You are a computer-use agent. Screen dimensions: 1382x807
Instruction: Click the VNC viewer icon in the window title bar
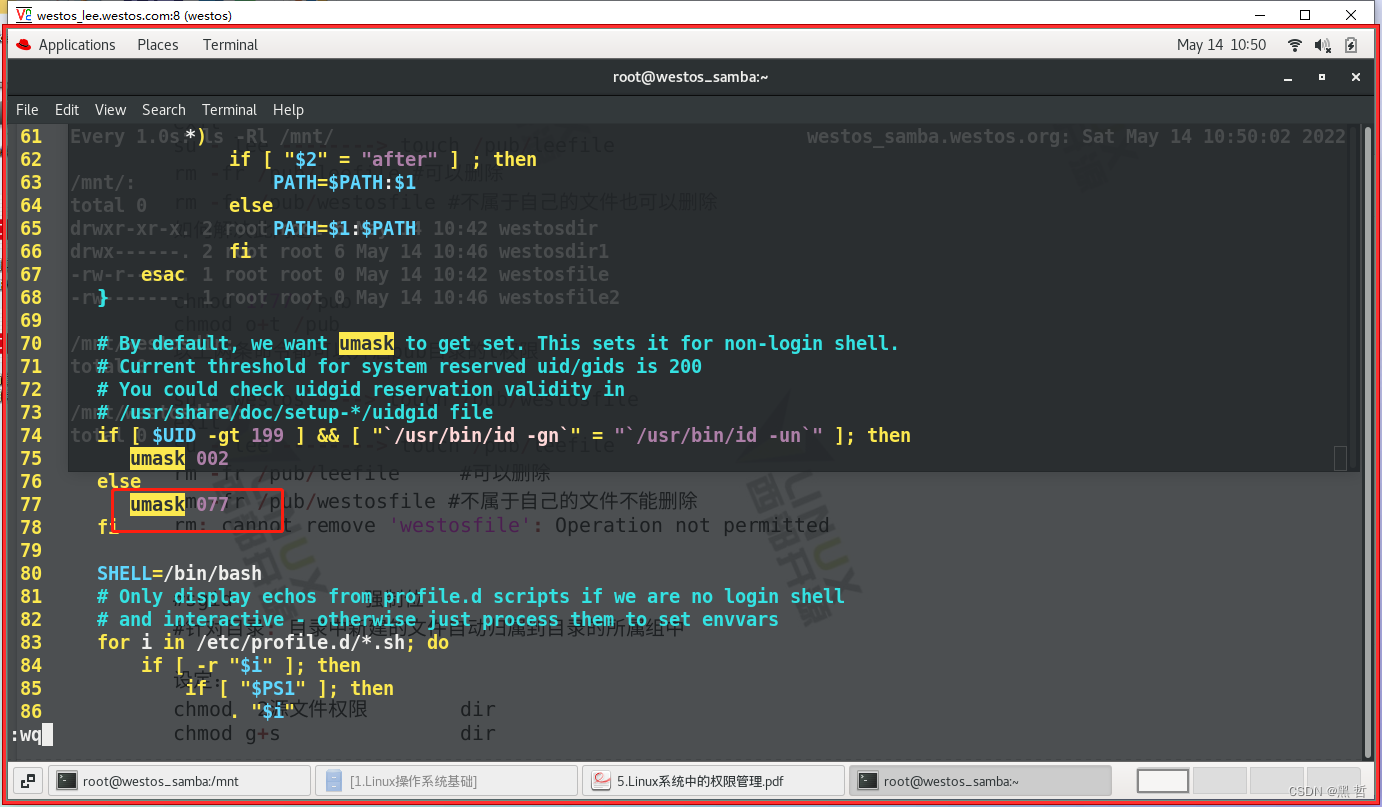pos(22,15)
